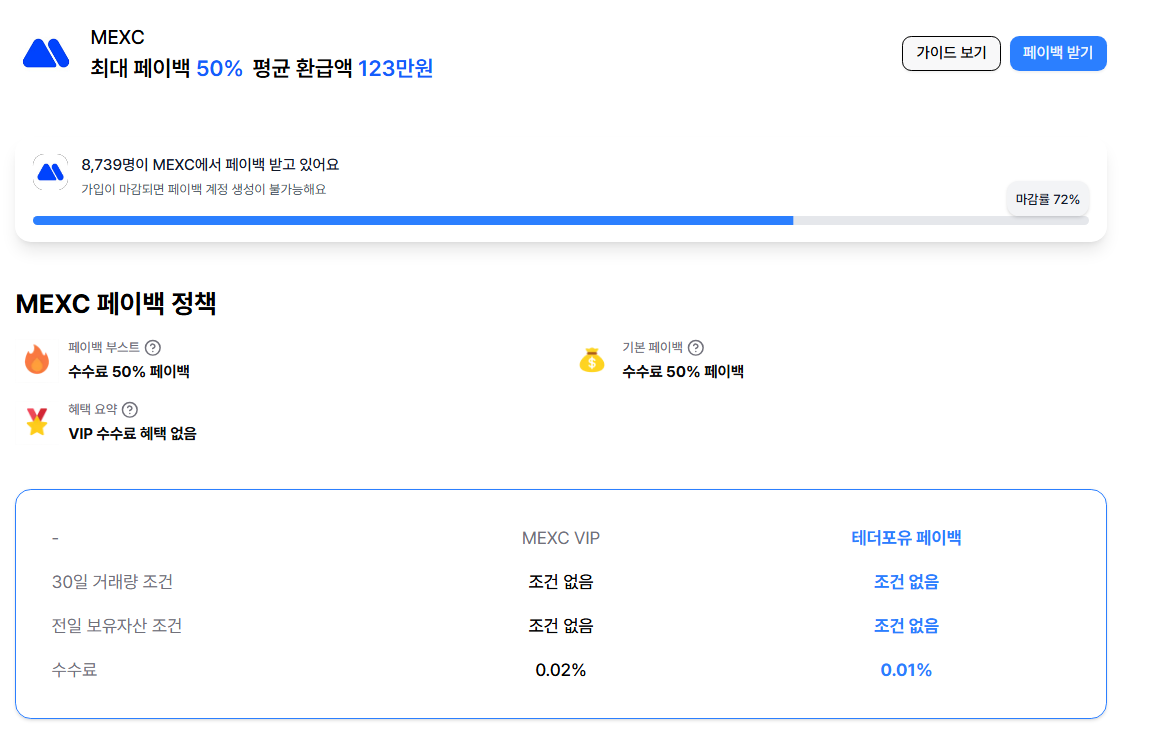Click the blue 0.01% fee value
The width and height of the screenshot is (1161, 747).
coord(906,670)
